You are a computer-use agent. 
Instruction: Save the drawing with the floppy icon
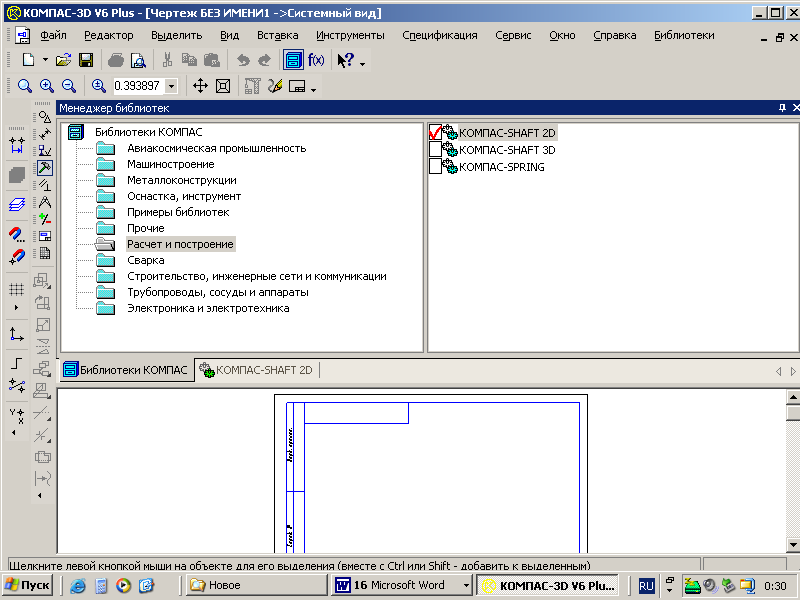coord(86,60)
